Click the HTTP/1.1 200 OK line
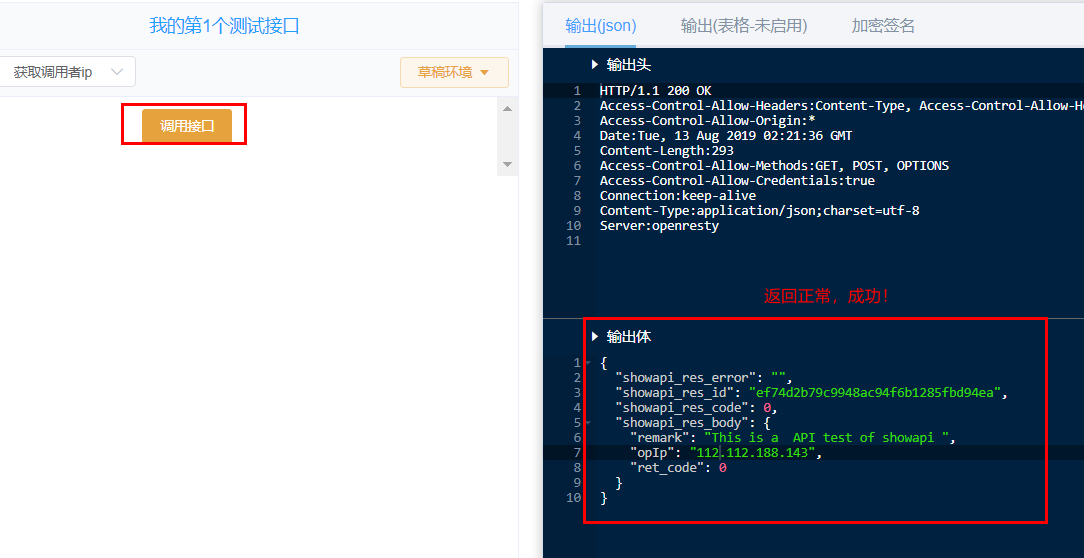Image resolution: width=1084 pixels, height=558 pixels. click(655, 91)
